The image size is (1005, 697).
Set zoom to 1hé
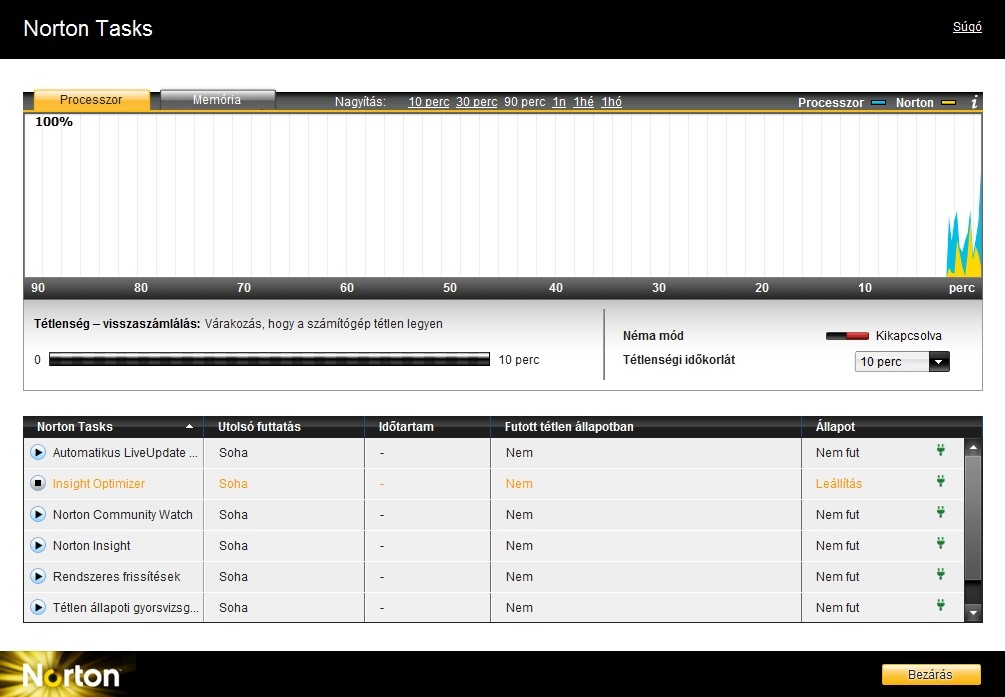(x=583, y=102)
